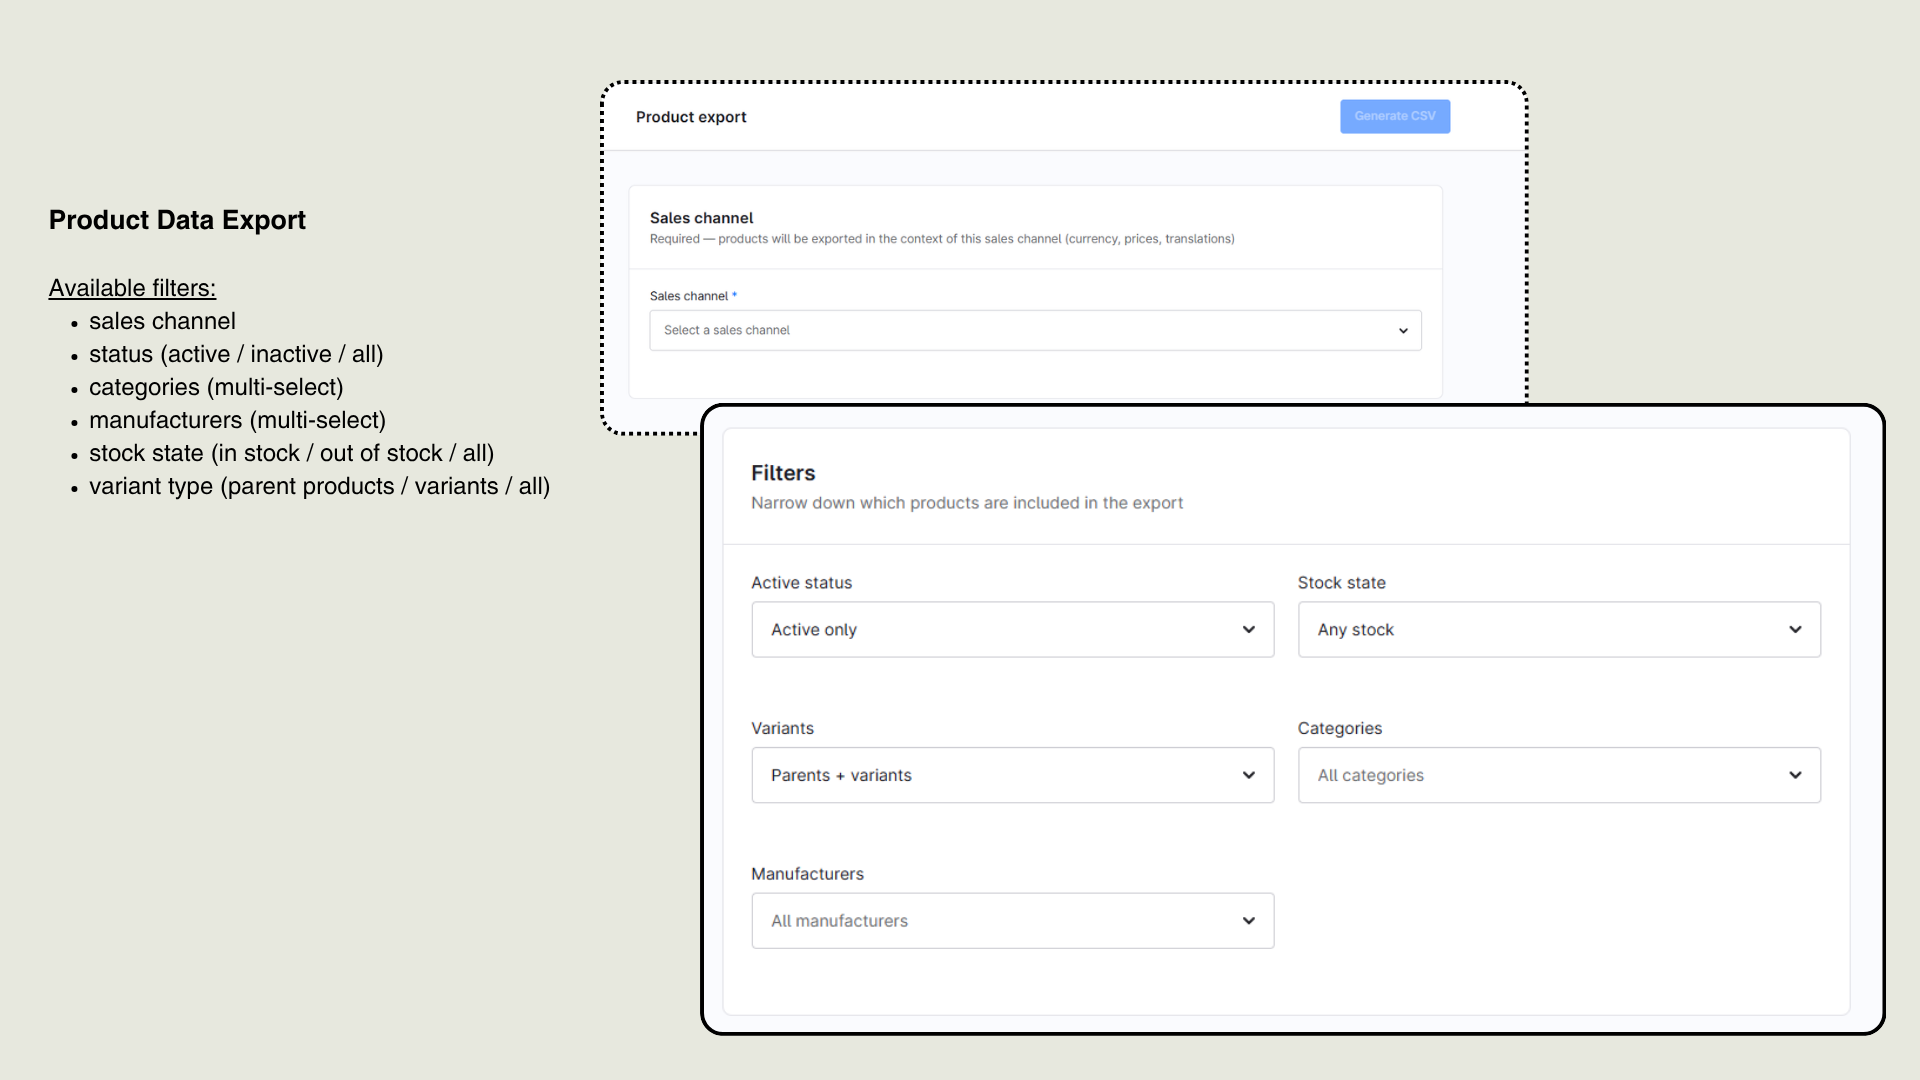Click the Sales channel card heading
Viewport: 1920px width, 1080px height.
(701, 218)
